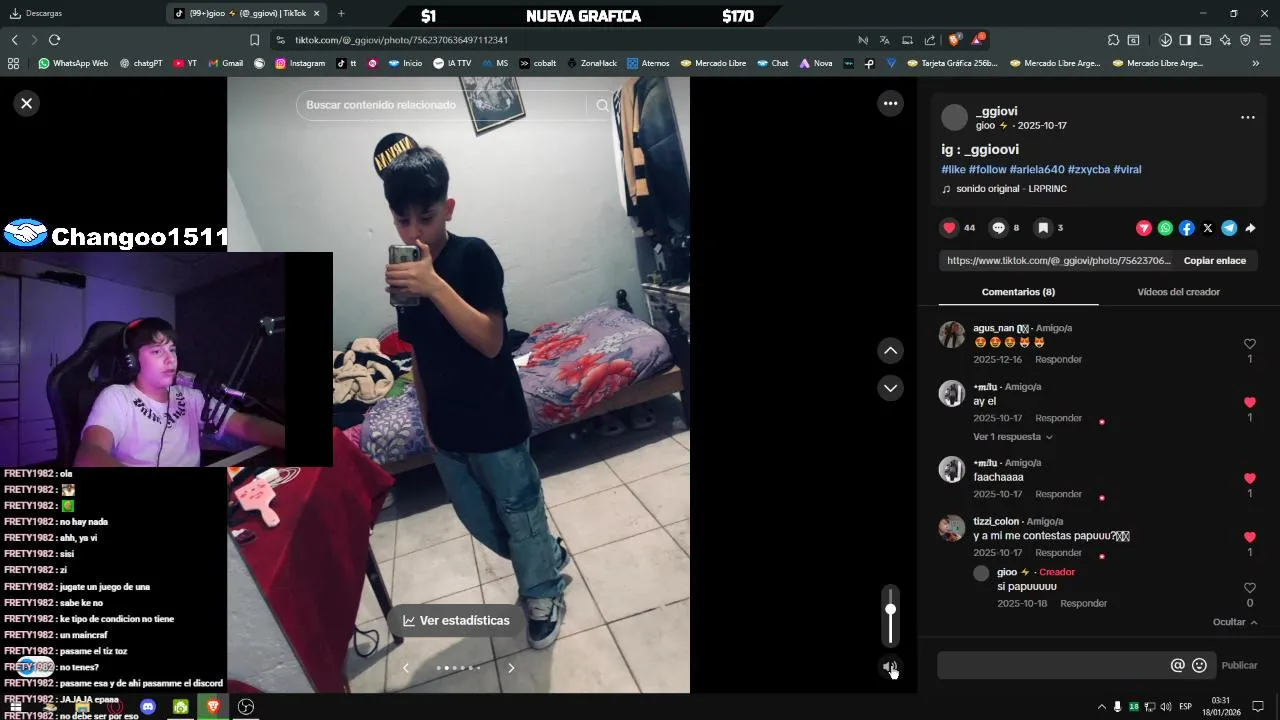Open tizzi_colon's avatar
The width and height of the screenshot is (1280, 720).
pyautogui.click(x=952, y=528)
